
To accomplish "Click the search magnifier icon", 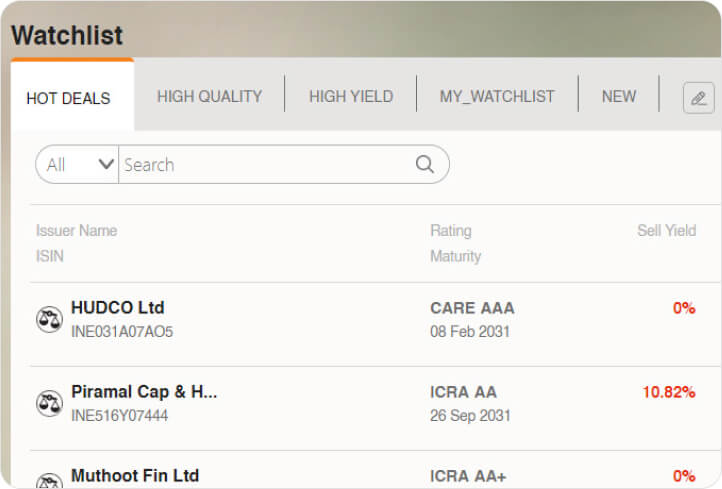I will click(x=425, y=165).
